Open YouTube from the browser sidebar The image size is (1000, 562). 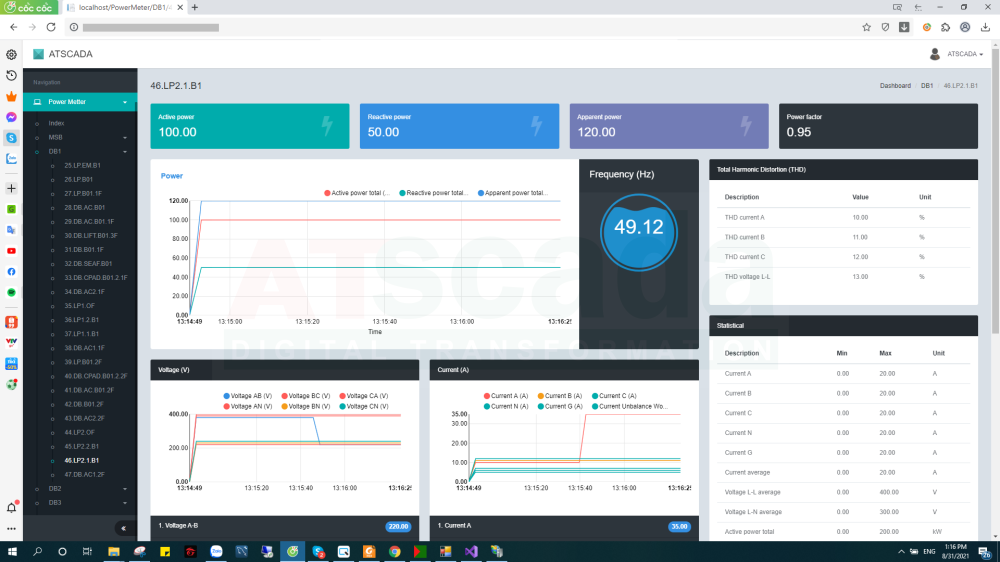[x=11, y=251]
